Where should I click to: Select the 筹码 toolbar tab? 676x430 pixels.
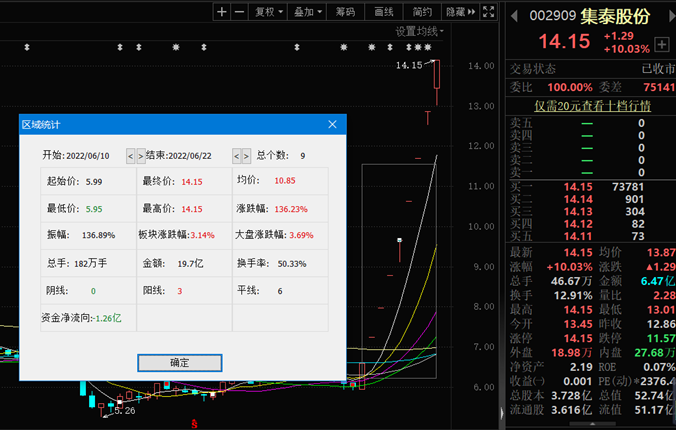[345, 12]
